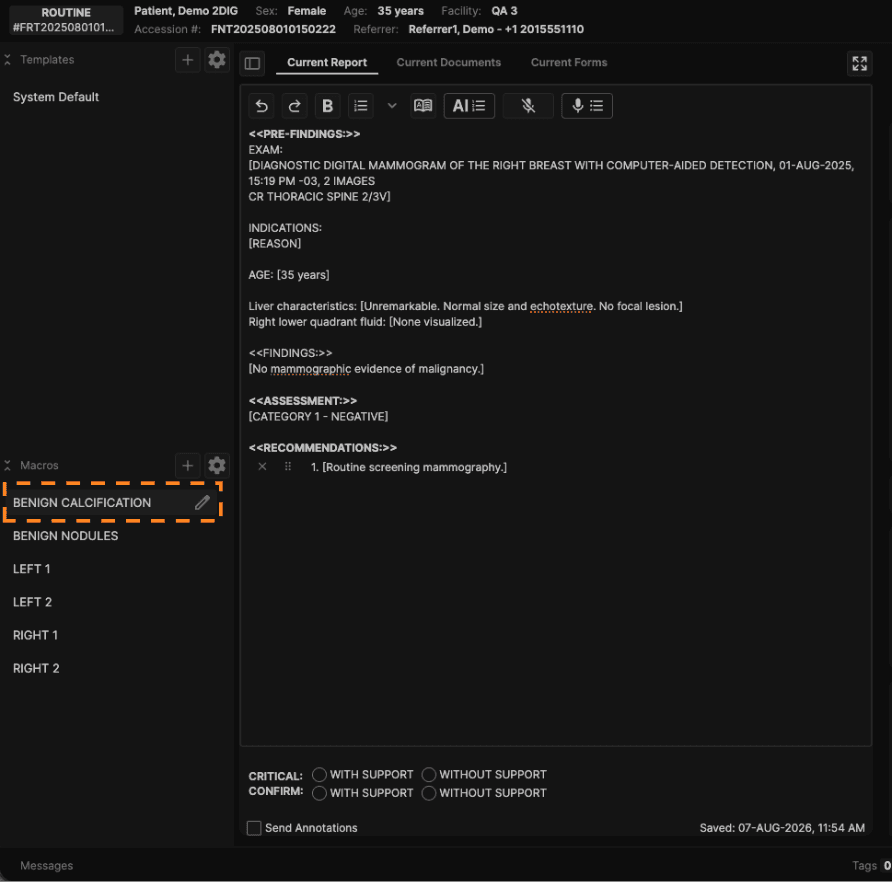The height and width of the screenshot is (882, 892).
Task: Open the Messages panel at bottom
Action: (x=47, y=865)
